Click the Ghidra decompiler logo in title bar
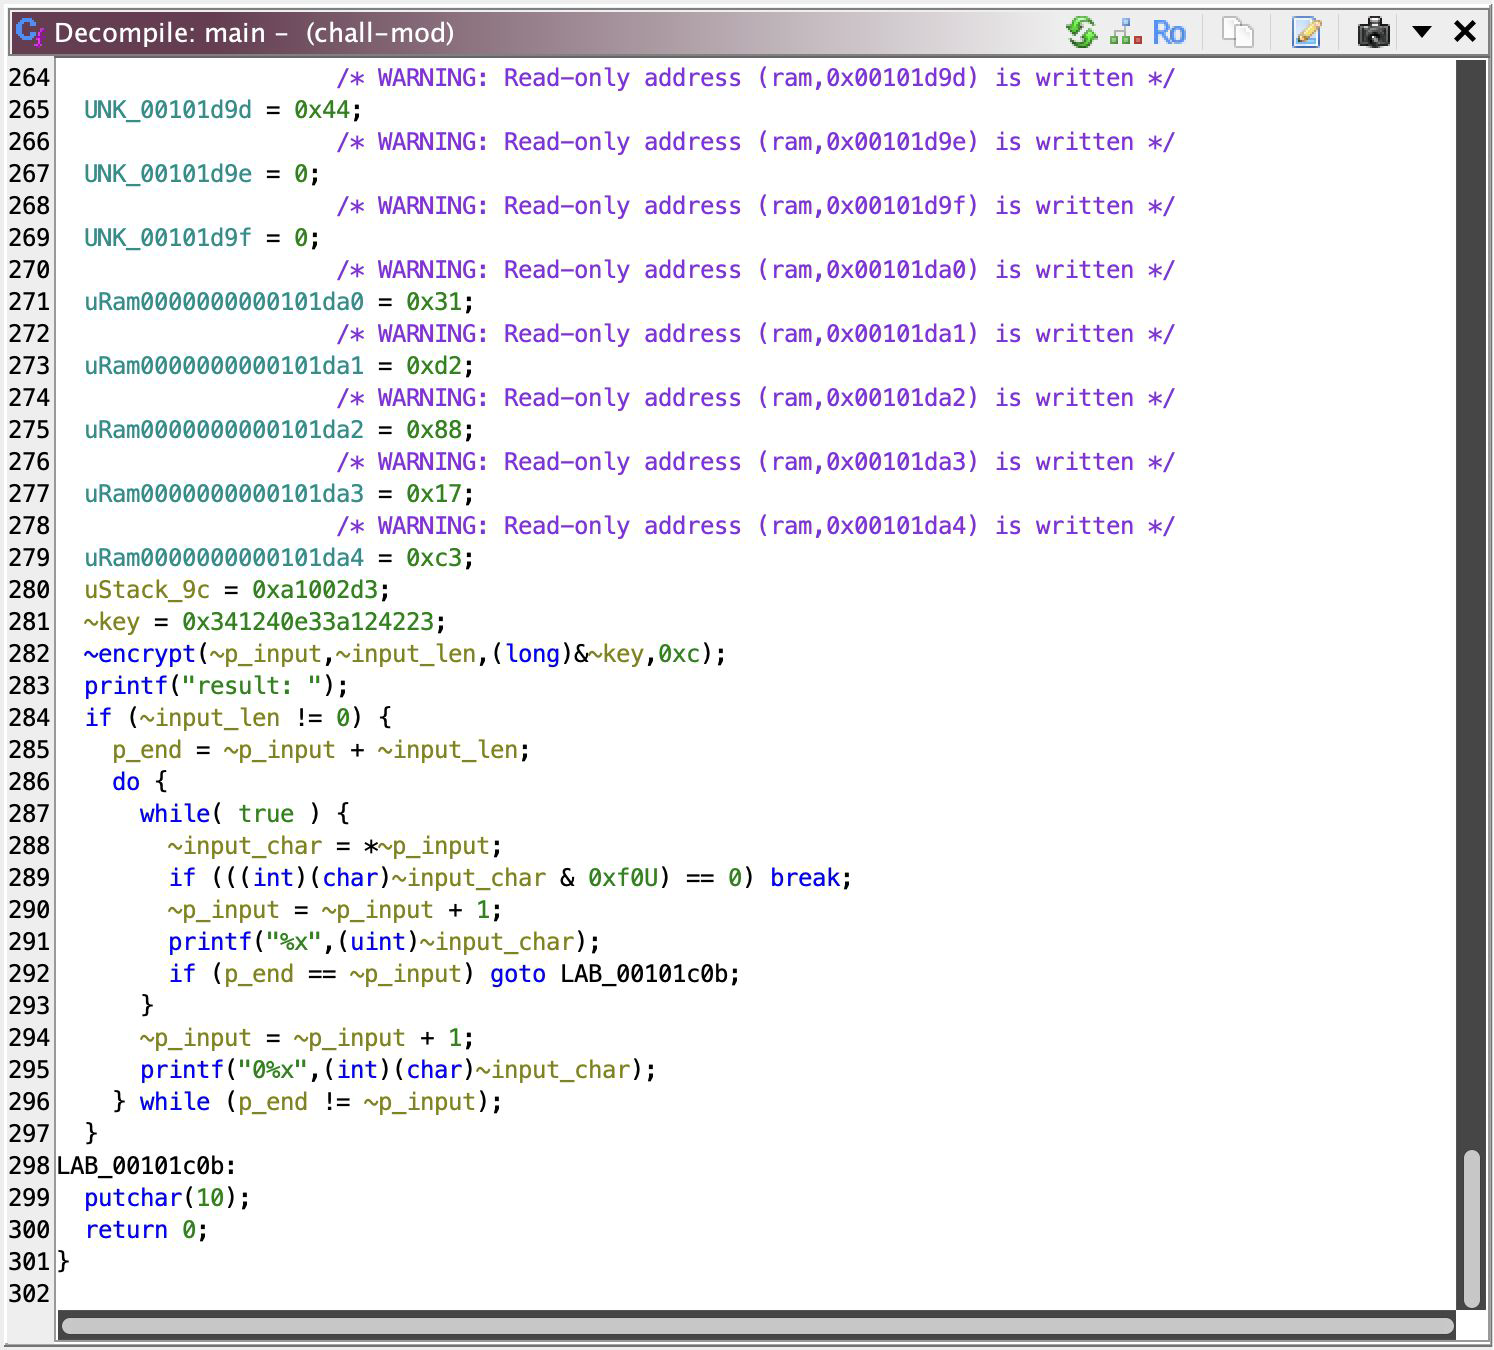 pos(30,32)
